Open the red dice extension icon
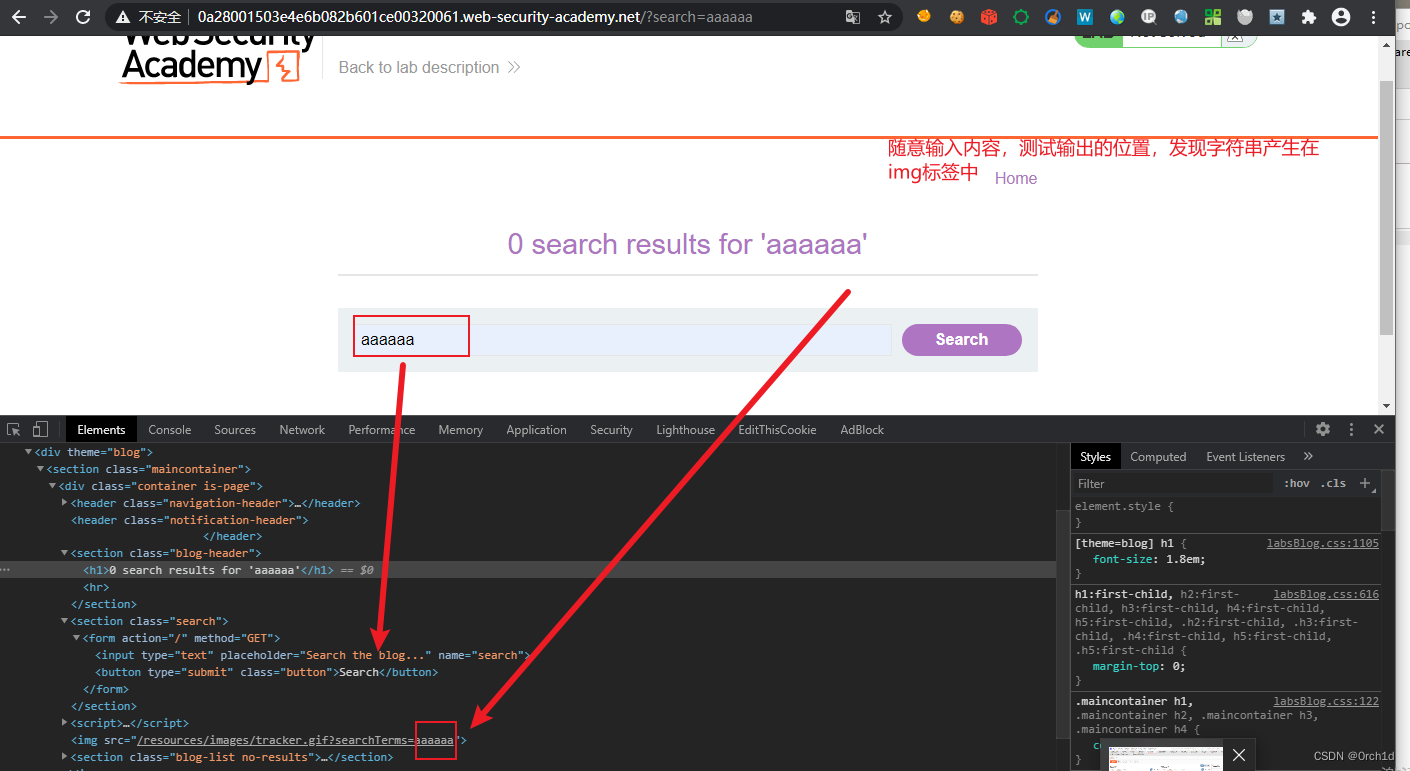The image size is (1410, 771). (989, 17)
